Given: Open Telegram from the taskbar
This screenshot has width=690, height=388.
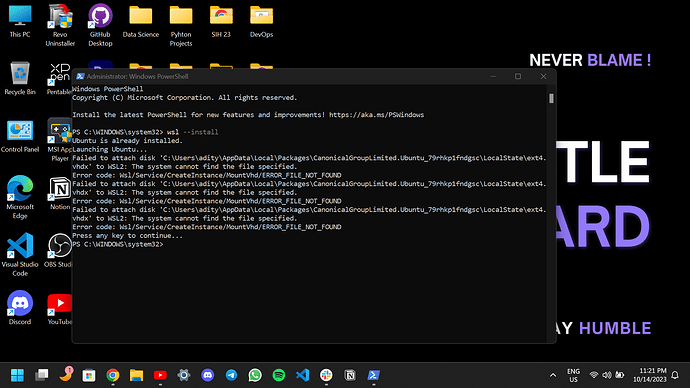Looking at the screenshot, I should [231, 375].
